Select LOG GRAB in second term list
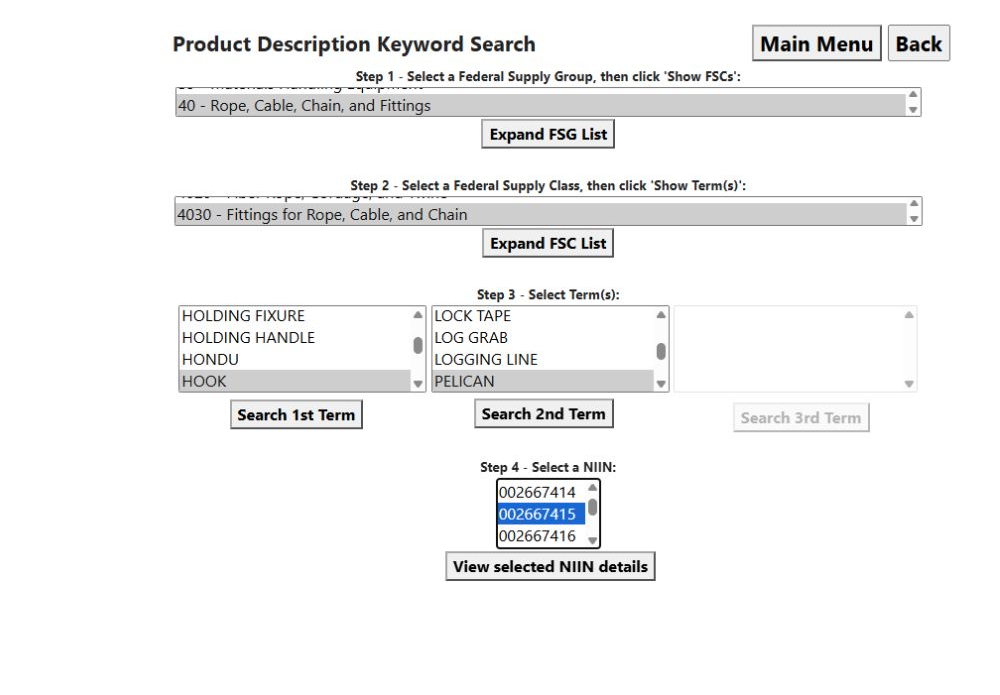 tap(543, 337)
